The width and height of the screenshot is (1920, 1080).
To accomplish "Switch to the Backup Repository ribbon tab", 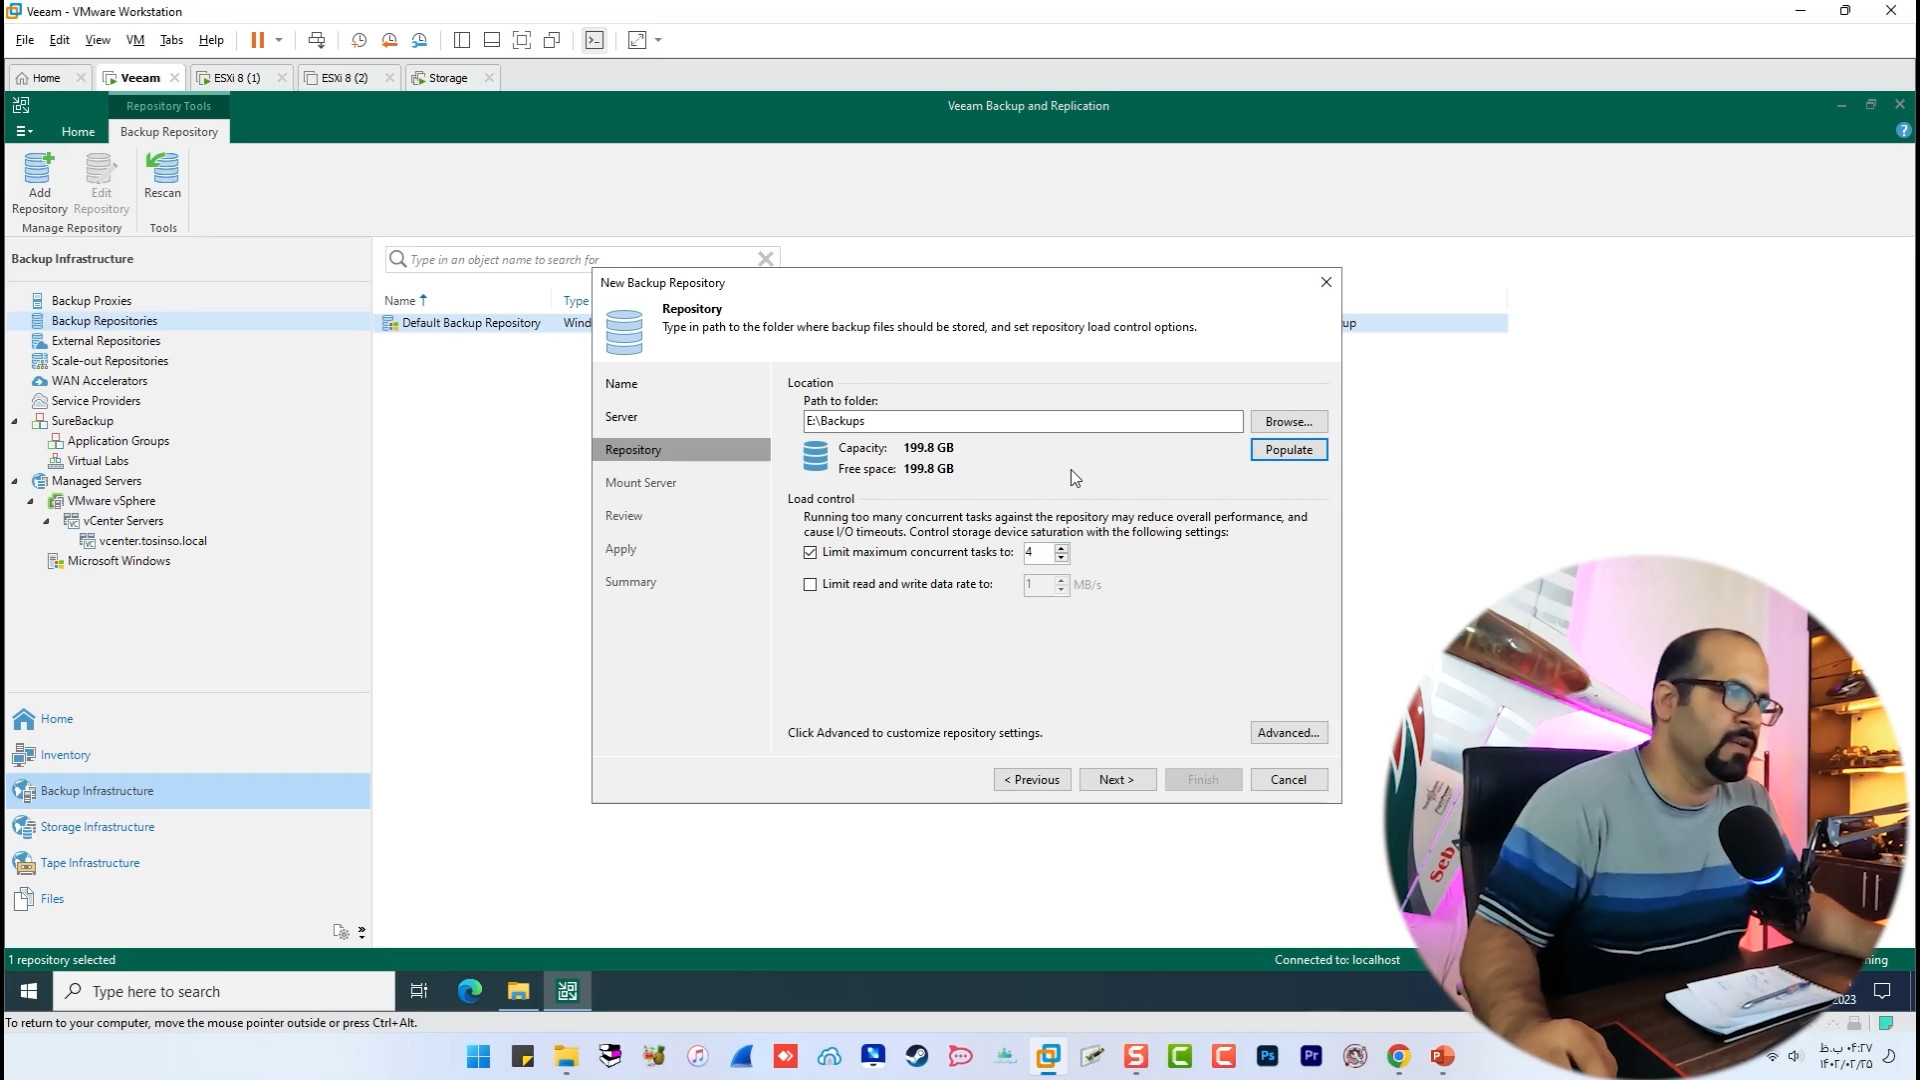I will (x=169, y=131).
